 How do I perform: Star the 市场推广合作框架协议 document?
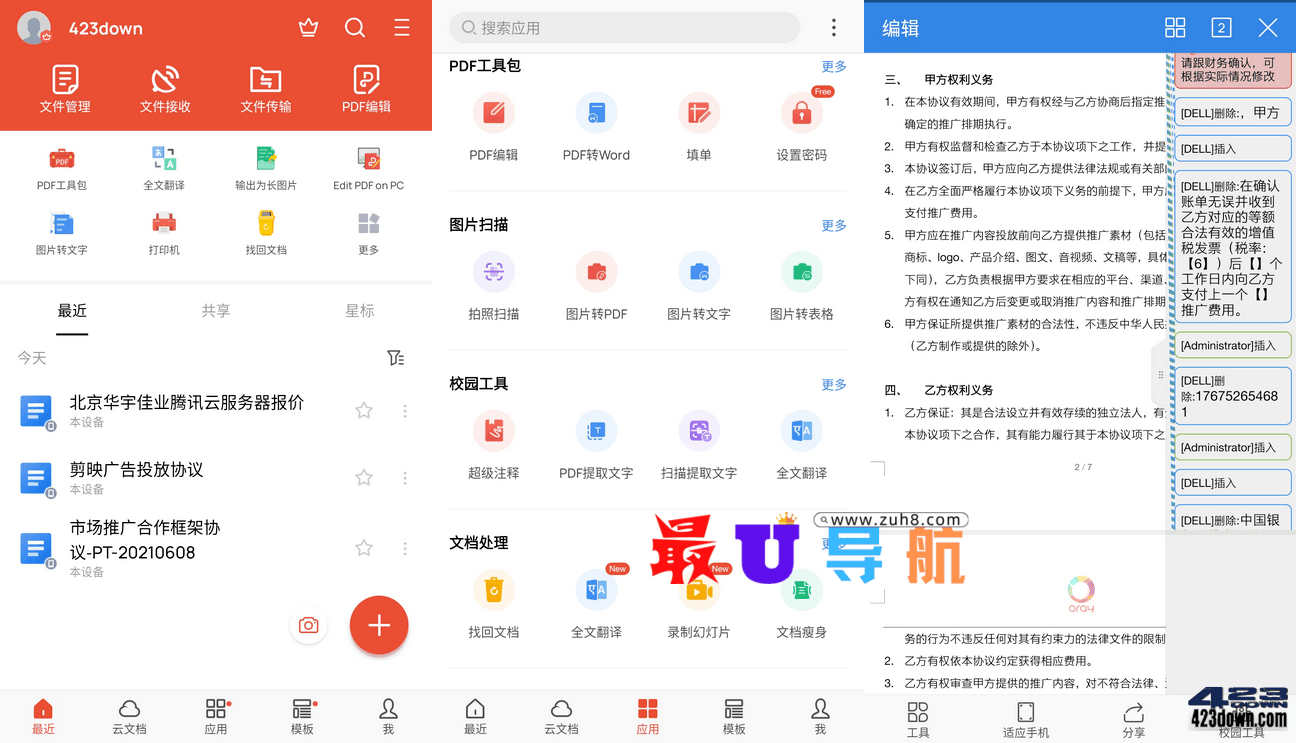pos(364,548)
